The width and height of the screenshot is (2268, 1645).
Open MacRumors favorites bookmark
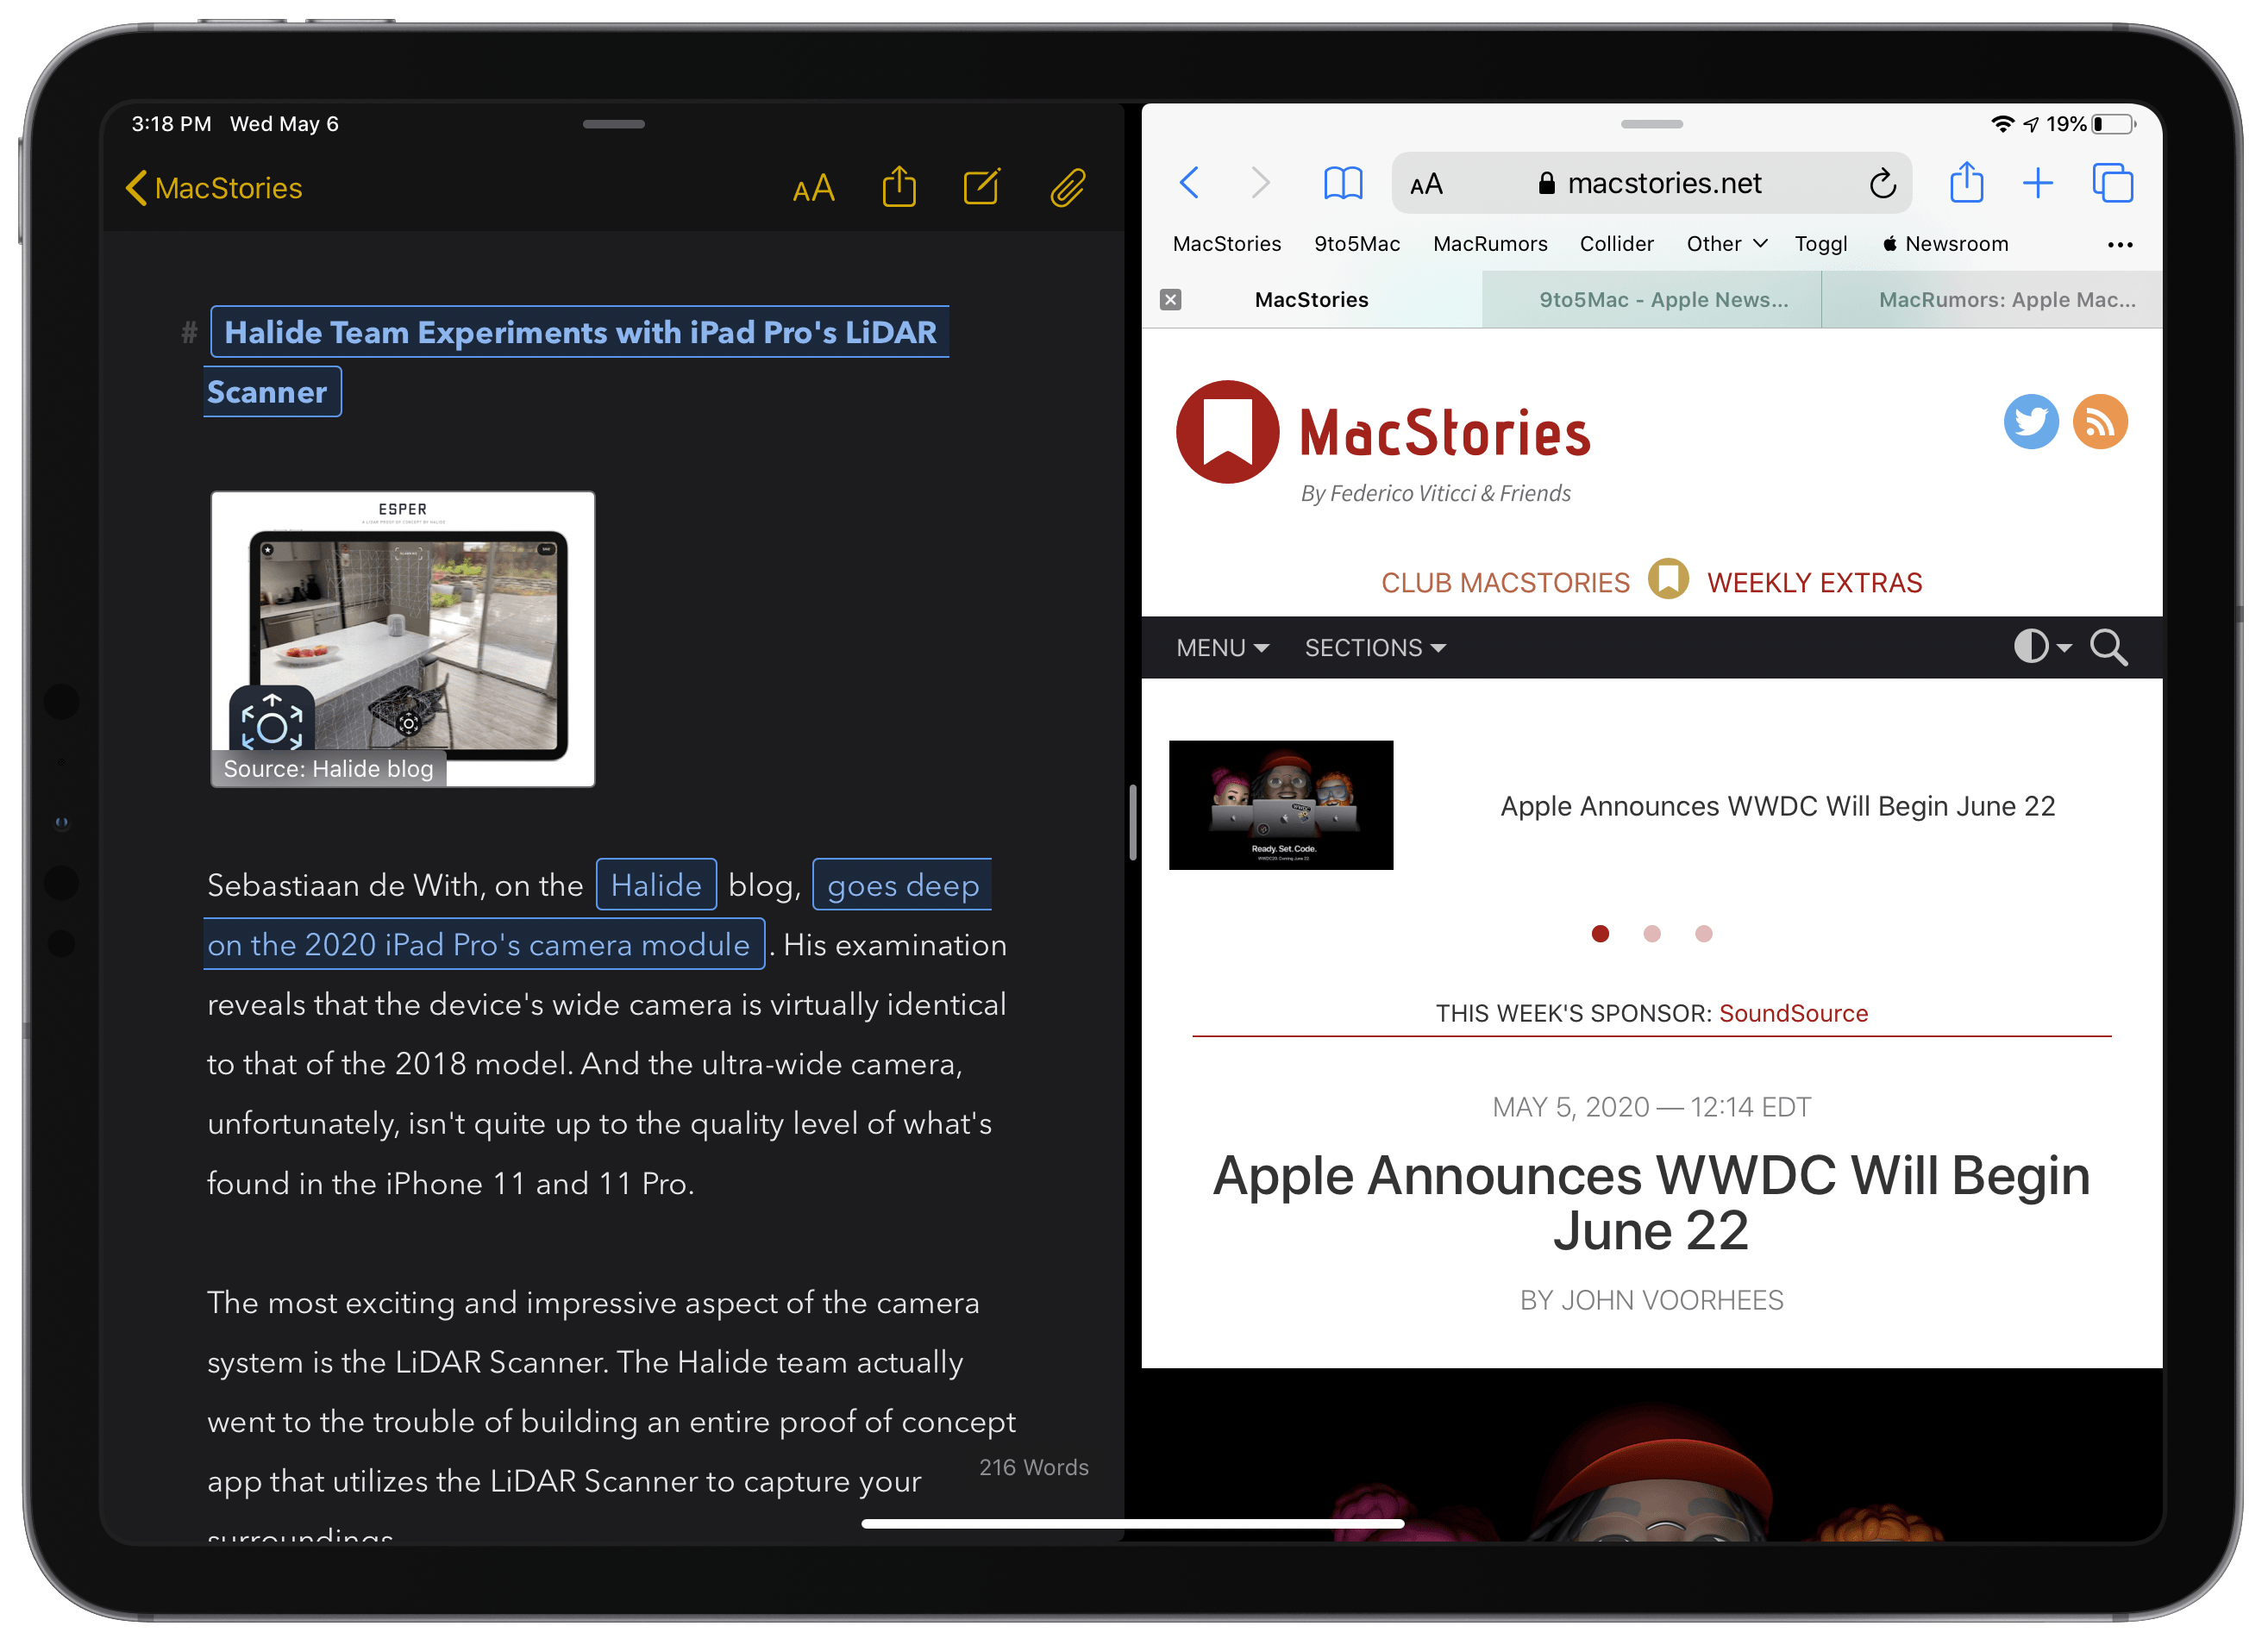tap(1489, 244)
